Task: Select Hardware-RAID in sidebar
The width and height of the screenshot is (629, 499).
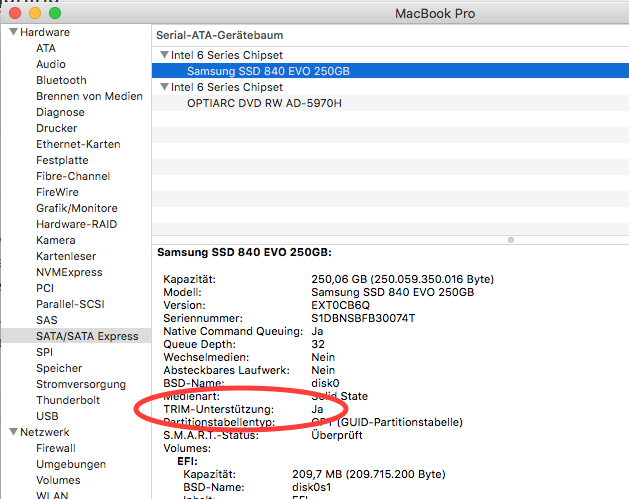Action: (76, 224)
